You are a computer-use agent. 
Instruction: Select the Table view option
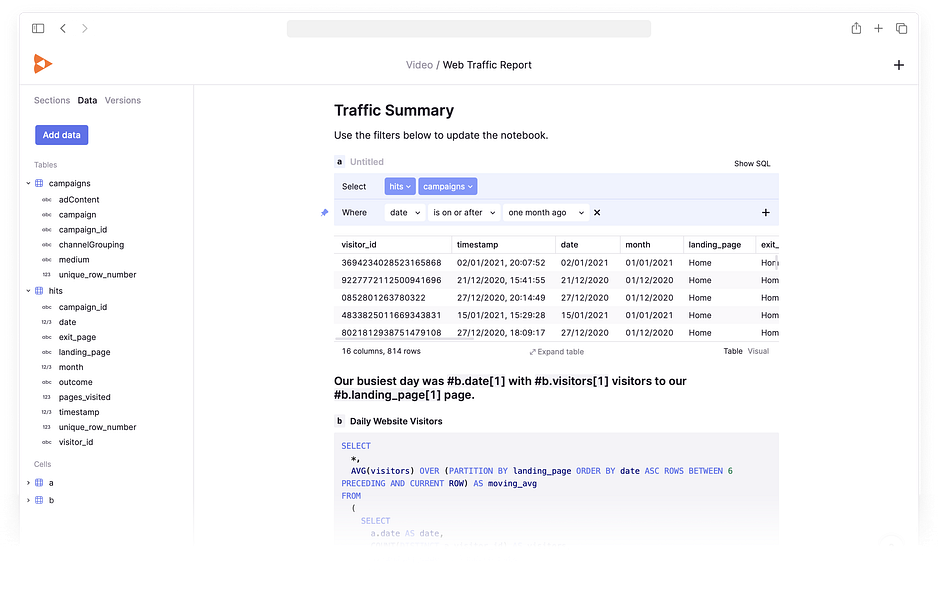pos(733,351)
